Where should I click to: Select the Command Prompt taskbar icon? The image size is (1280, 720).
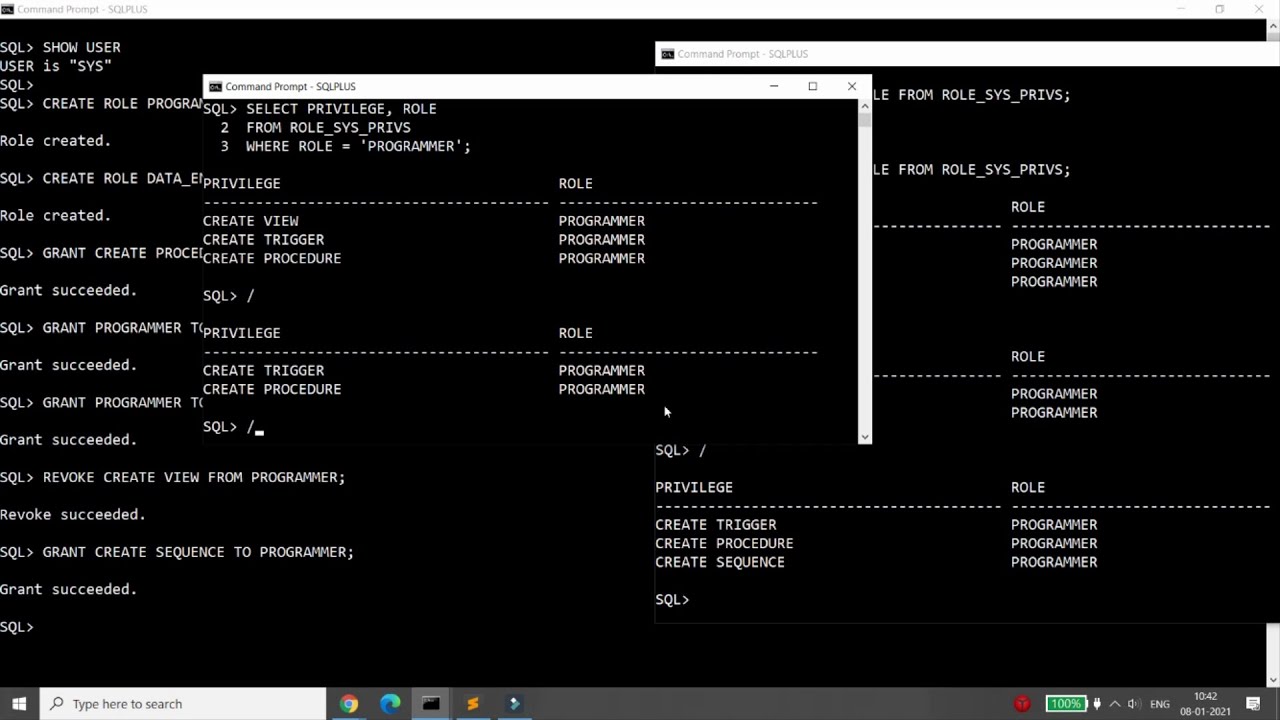(x=431, y=704)
